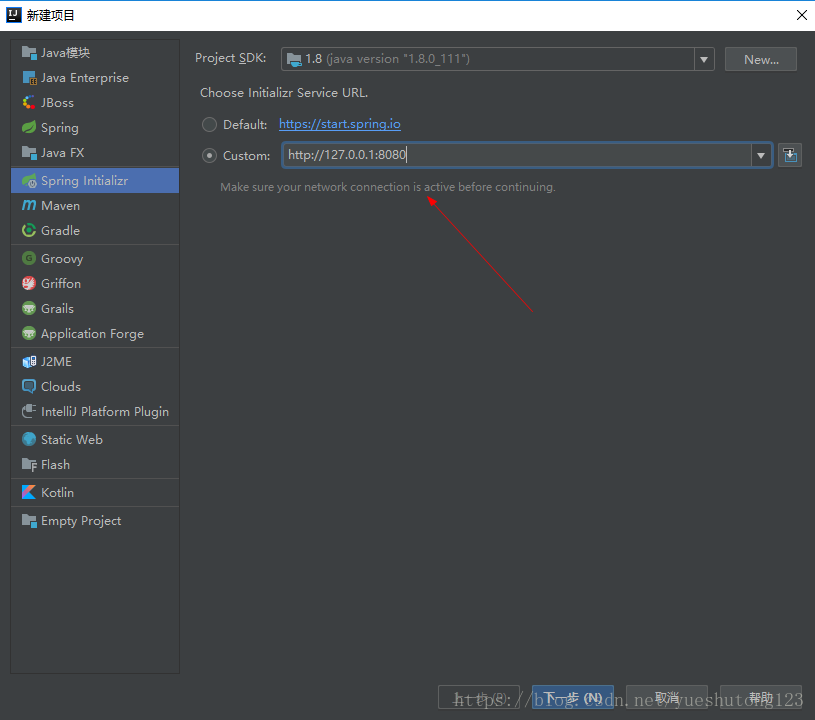Select Griffon label in project list
Image resolution: width=815 pixels, height=720 pixels.
(x=61, y=284)
